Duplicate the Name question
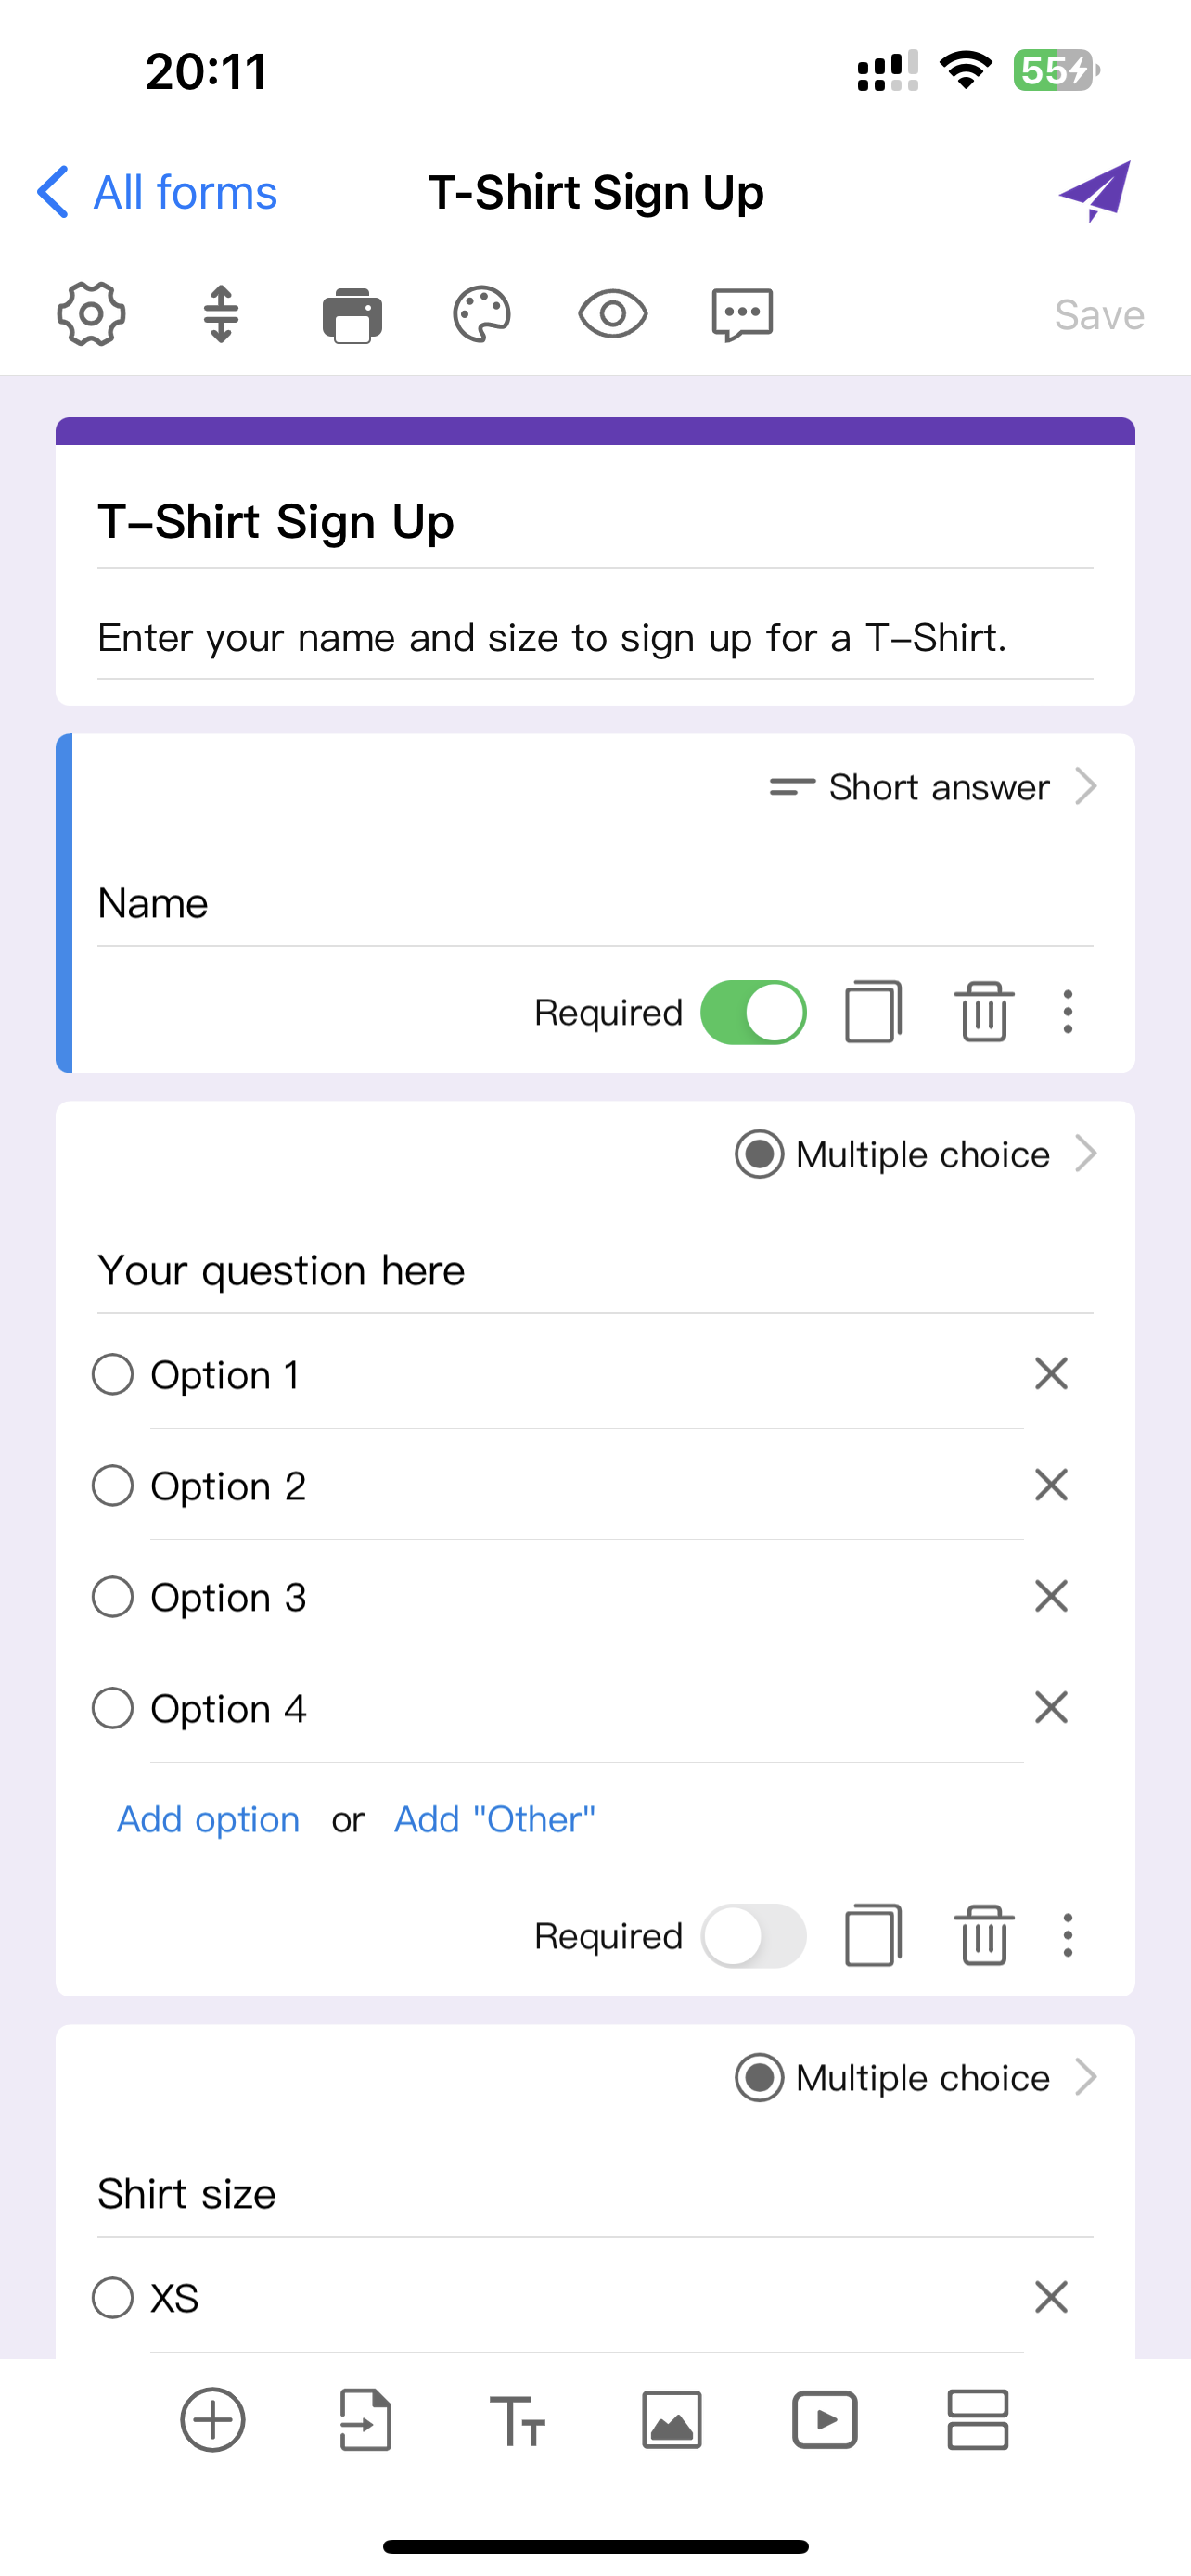 tap(873, 1012)
